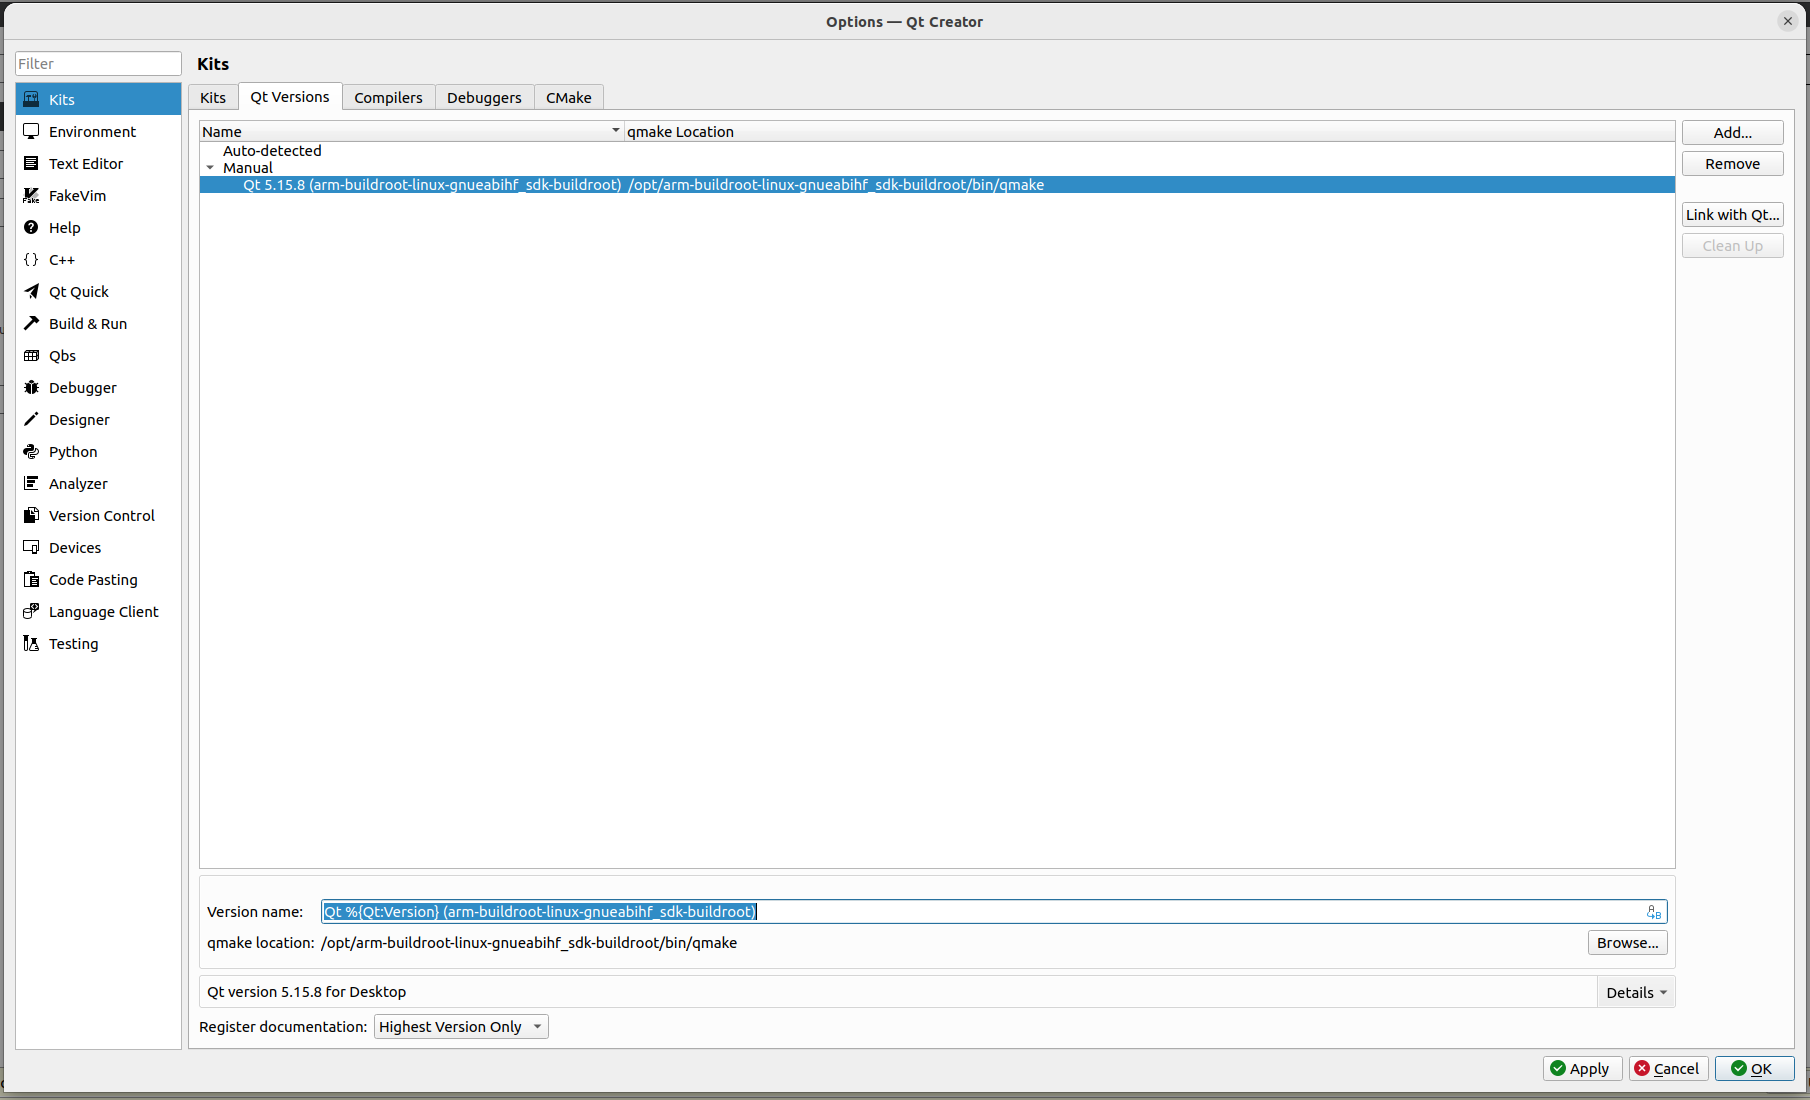Click the Devices icon
The image size is (1810, 1100).
[31, 547]
